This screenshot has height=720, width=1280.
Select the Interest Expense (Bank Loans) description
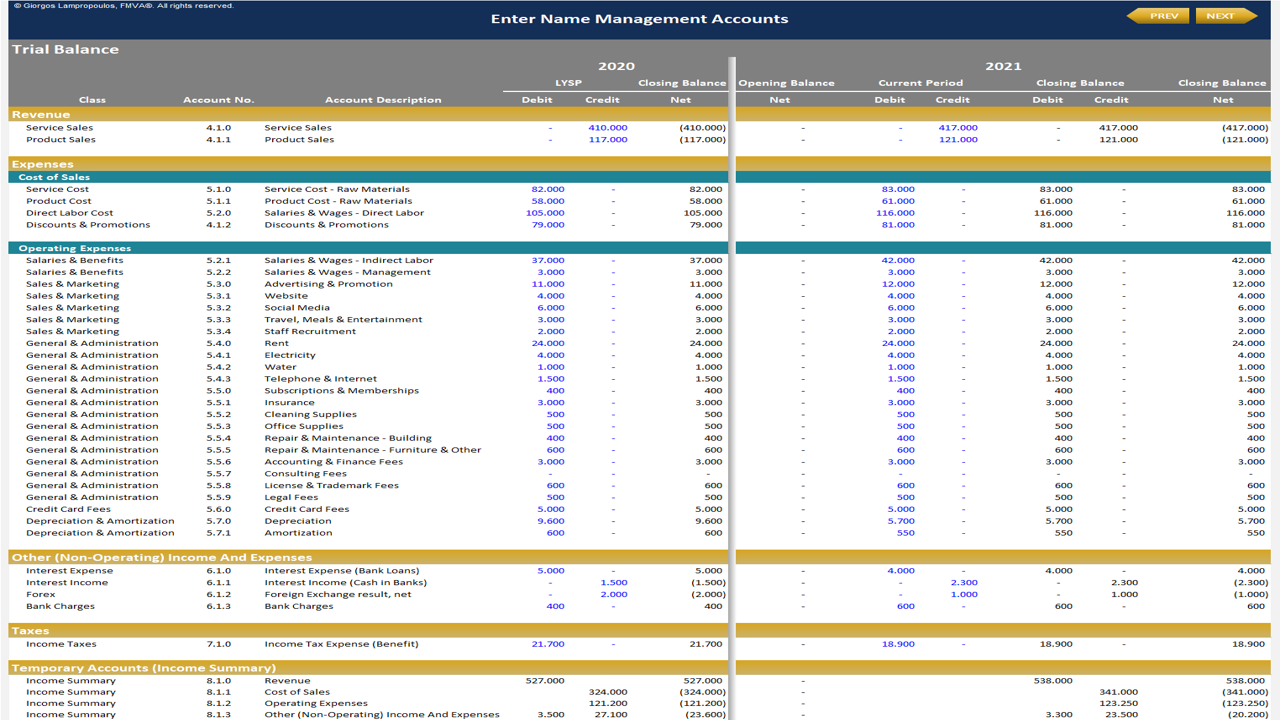point(342,571)
